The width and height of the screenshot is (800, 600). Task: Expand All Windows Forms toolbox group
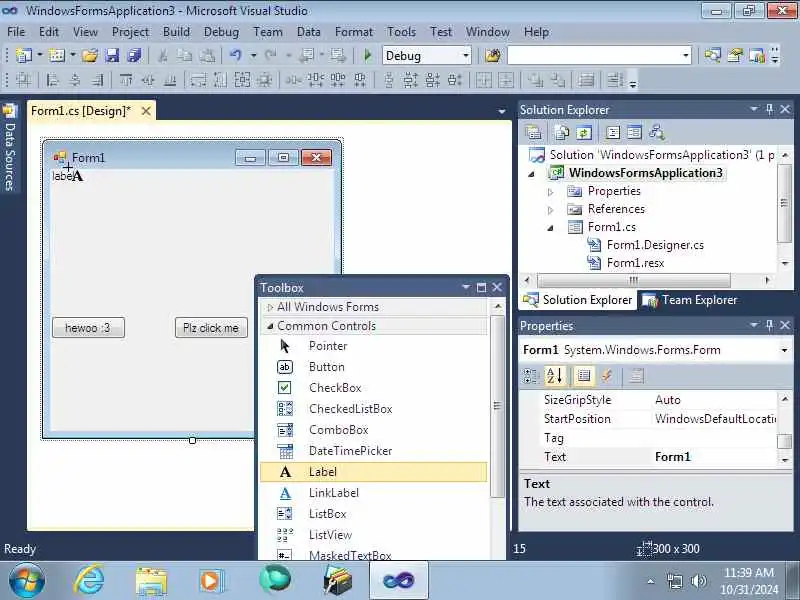270,307
